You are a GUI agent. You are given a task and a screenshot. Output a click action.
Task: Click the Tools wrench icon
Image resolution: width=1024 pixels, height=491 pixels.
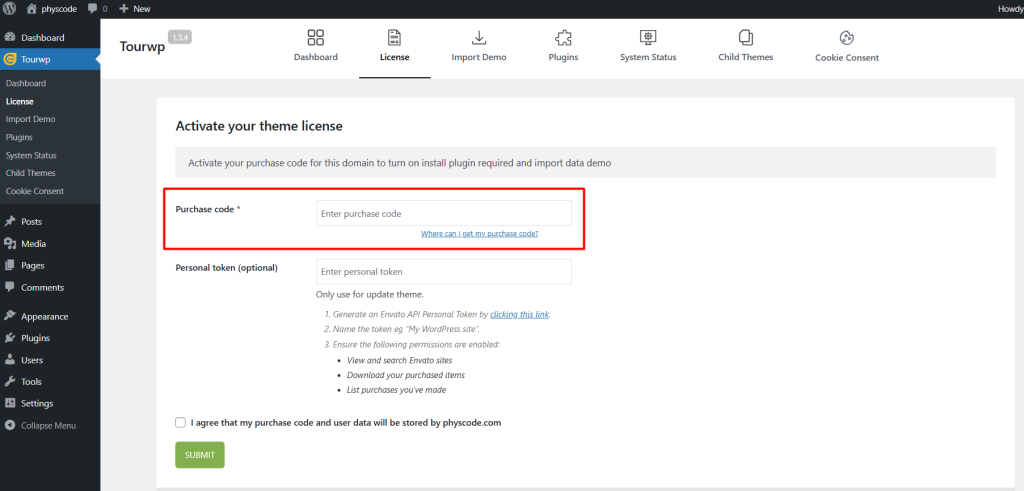click(10, 381)
